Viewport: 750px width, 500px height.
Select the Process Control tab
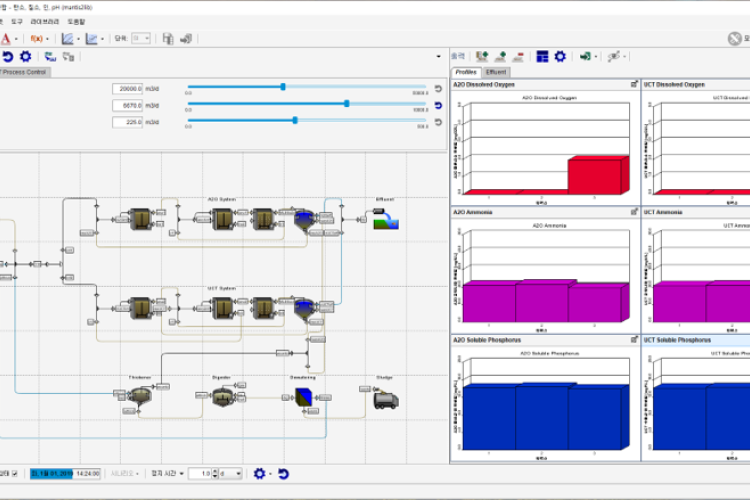coord(24,72)
